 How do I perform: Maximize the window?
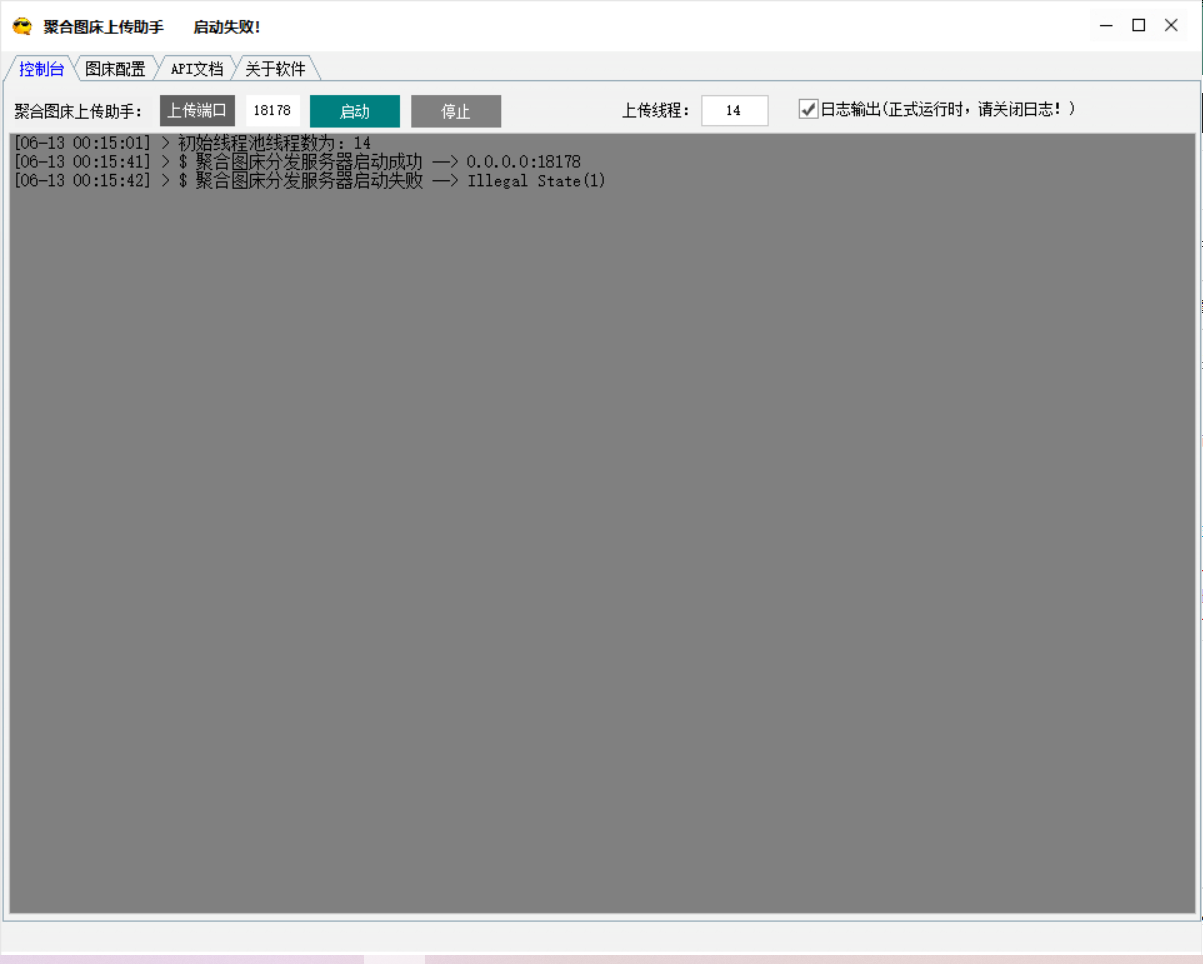pyautogui.click(x=1138, y=26)
